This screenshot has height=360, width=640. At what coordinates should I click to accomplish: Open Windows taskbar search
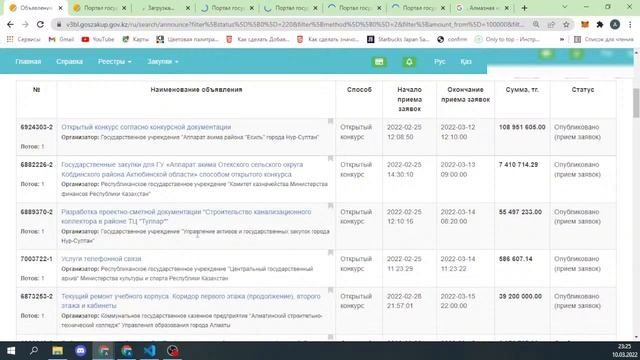34,351
